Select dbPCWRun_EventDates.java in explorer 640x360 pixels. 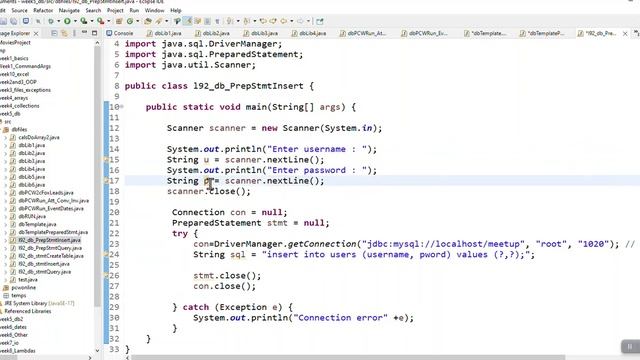click(x=51, y=208)
